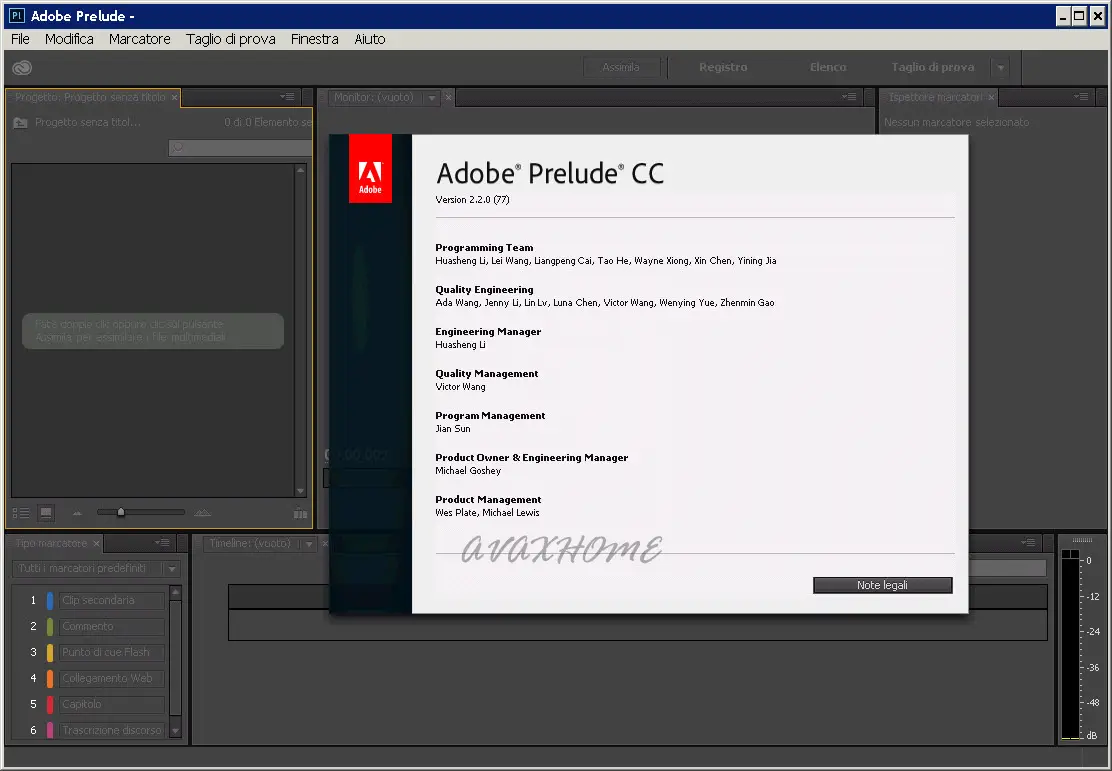1112x771 pixels.
Task: Switch project panel to thumbnail view
Action: [46, 513]
